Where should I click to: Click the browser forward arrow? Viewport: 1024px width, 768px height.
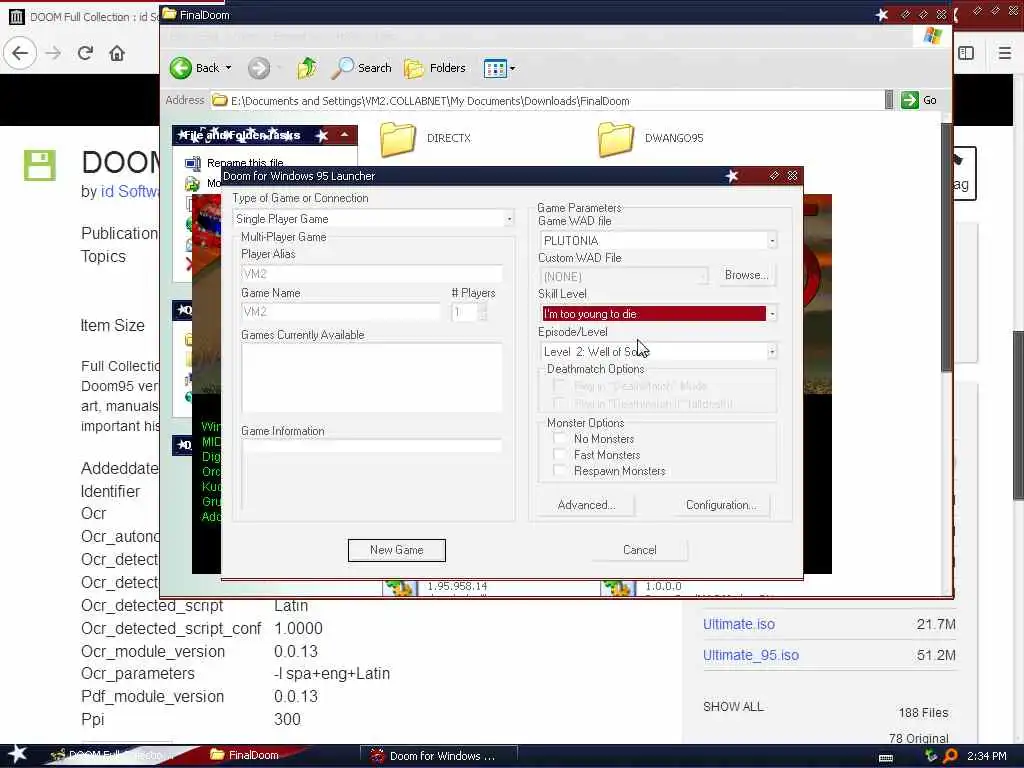click(54, 53)
